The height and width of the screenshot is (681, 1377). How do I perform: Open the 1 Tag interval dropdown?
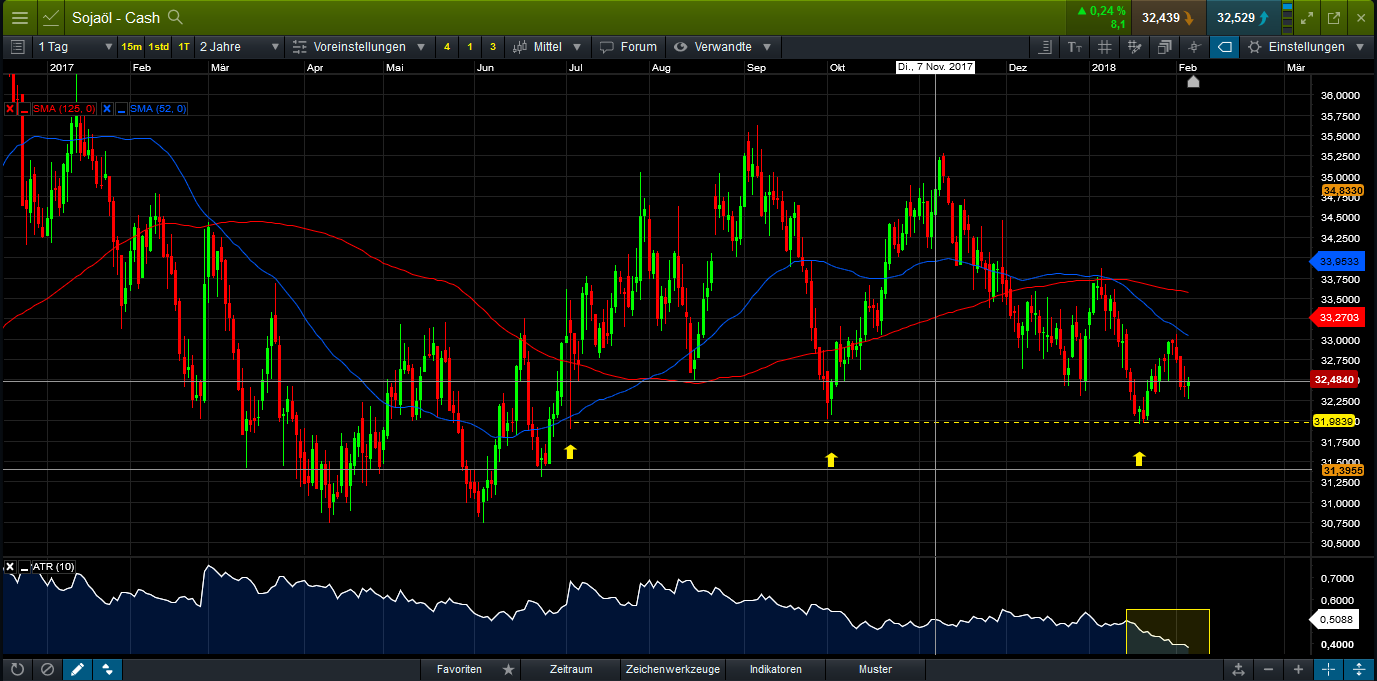pyautogui.click(x=75, y=47)
